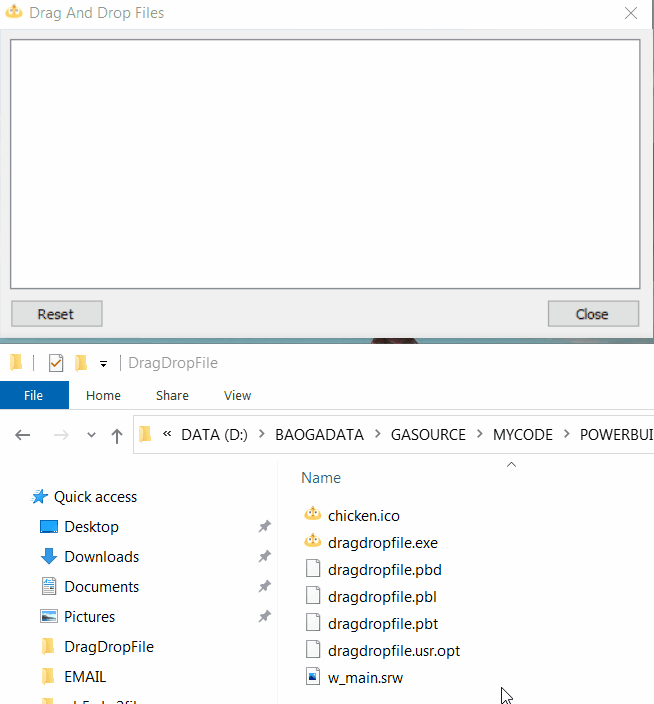Click the pin icon next to Desktop

point(265,526)
